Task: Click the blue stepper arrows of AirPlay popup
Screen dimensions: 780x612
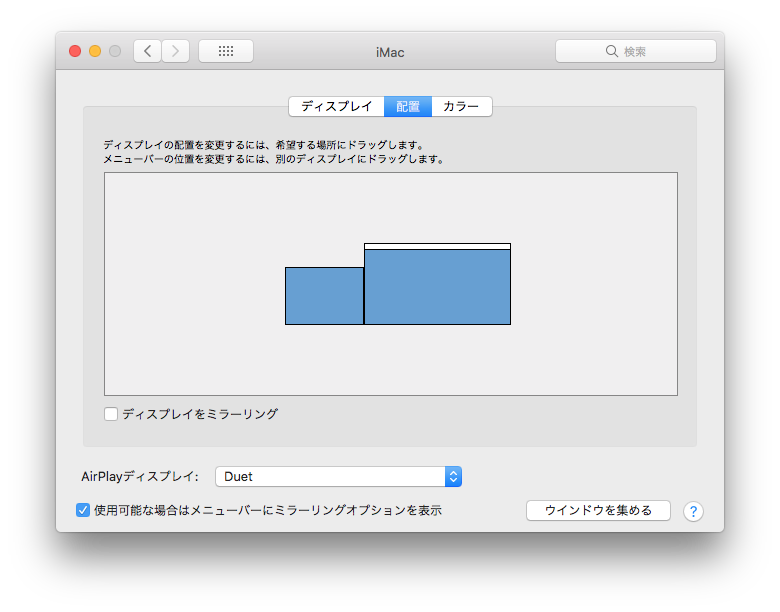Action: (453, 477)
